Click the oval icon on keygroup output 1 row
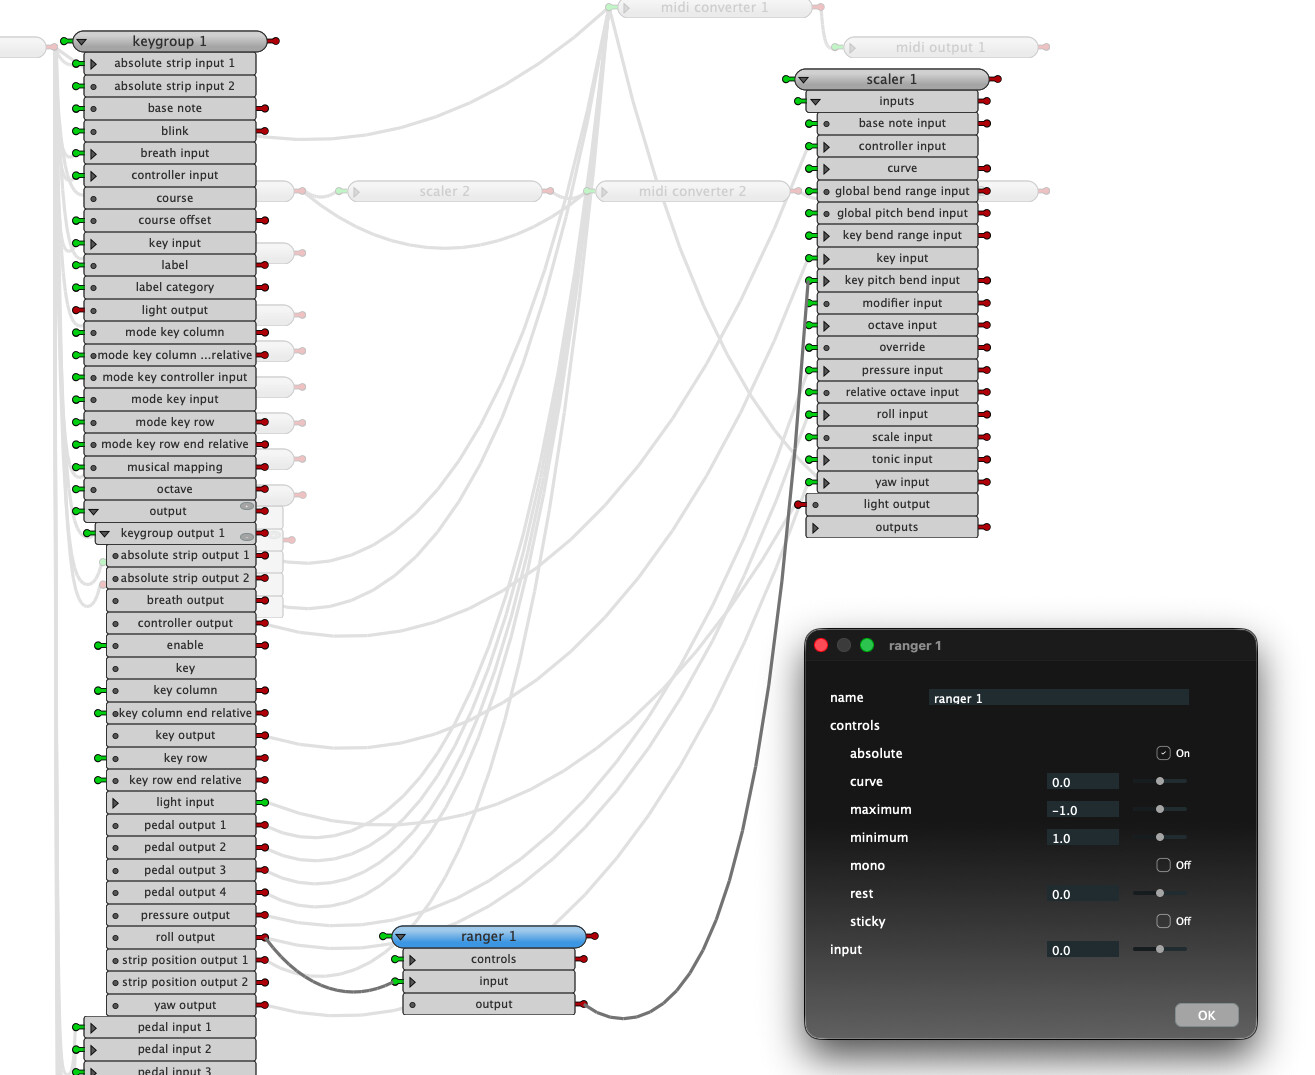Viewport: 1315px width, 1075px height. 246,536
